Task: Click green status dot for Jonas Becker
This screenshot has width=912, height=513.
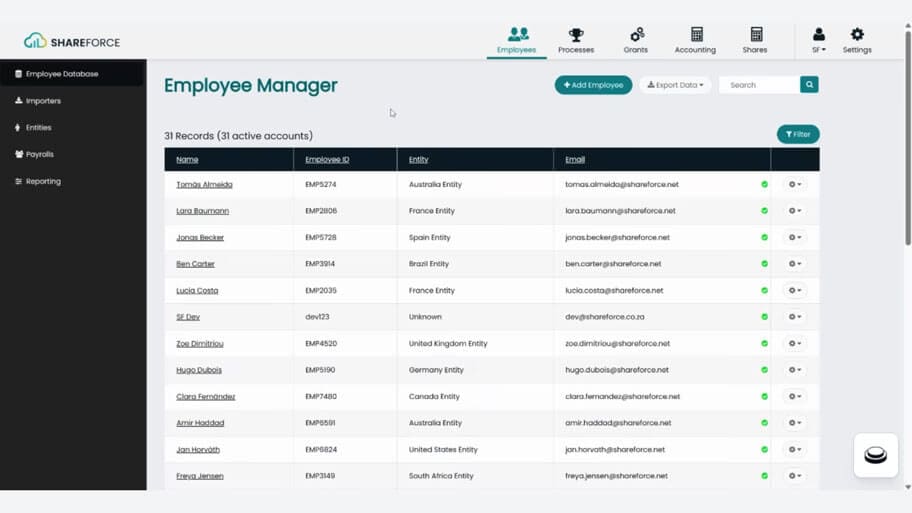Action: point(764,237)
